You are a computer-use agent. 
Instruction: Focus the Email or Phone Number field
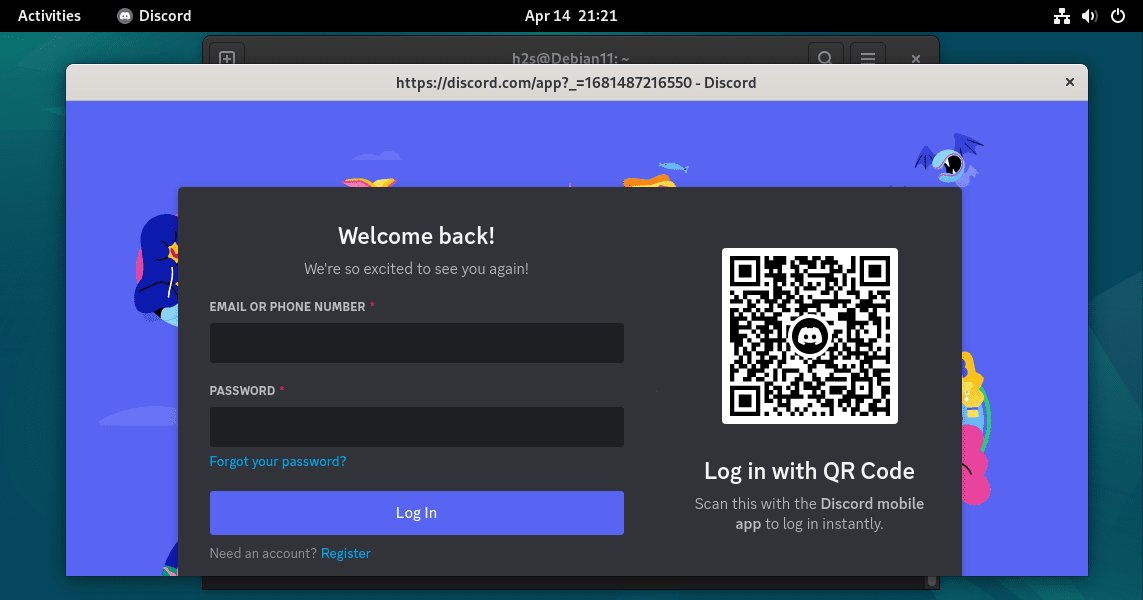point(416,343)
